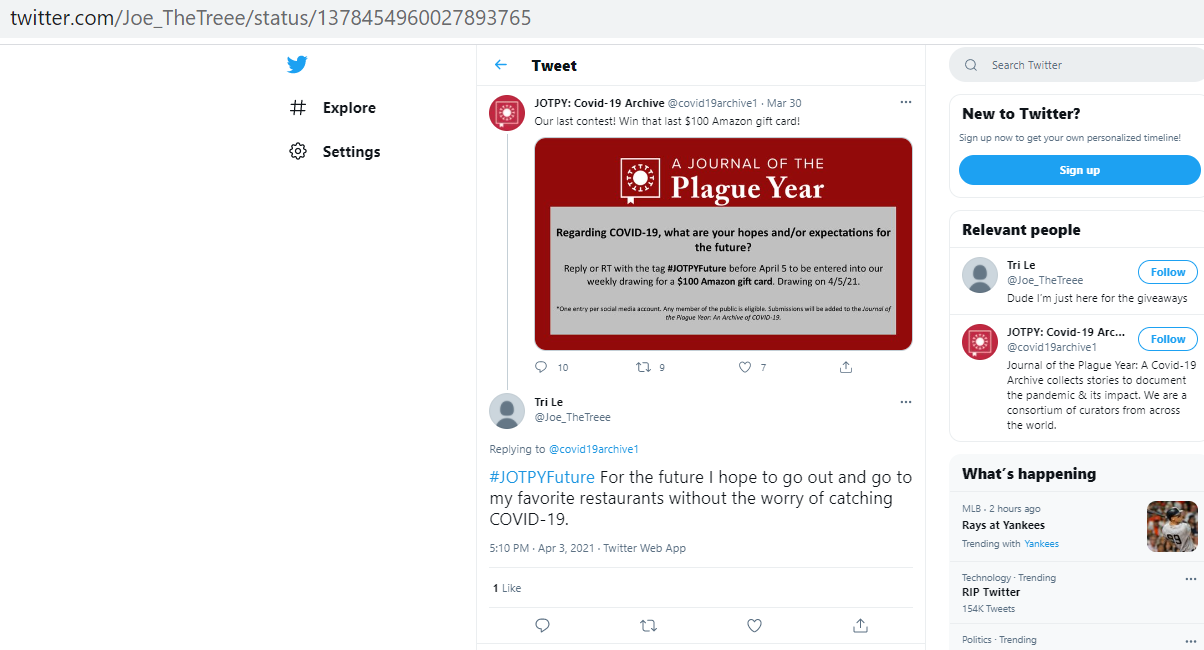Open more options on JOTPY tweet
1204x650 pixels.
tap(905, 102)
